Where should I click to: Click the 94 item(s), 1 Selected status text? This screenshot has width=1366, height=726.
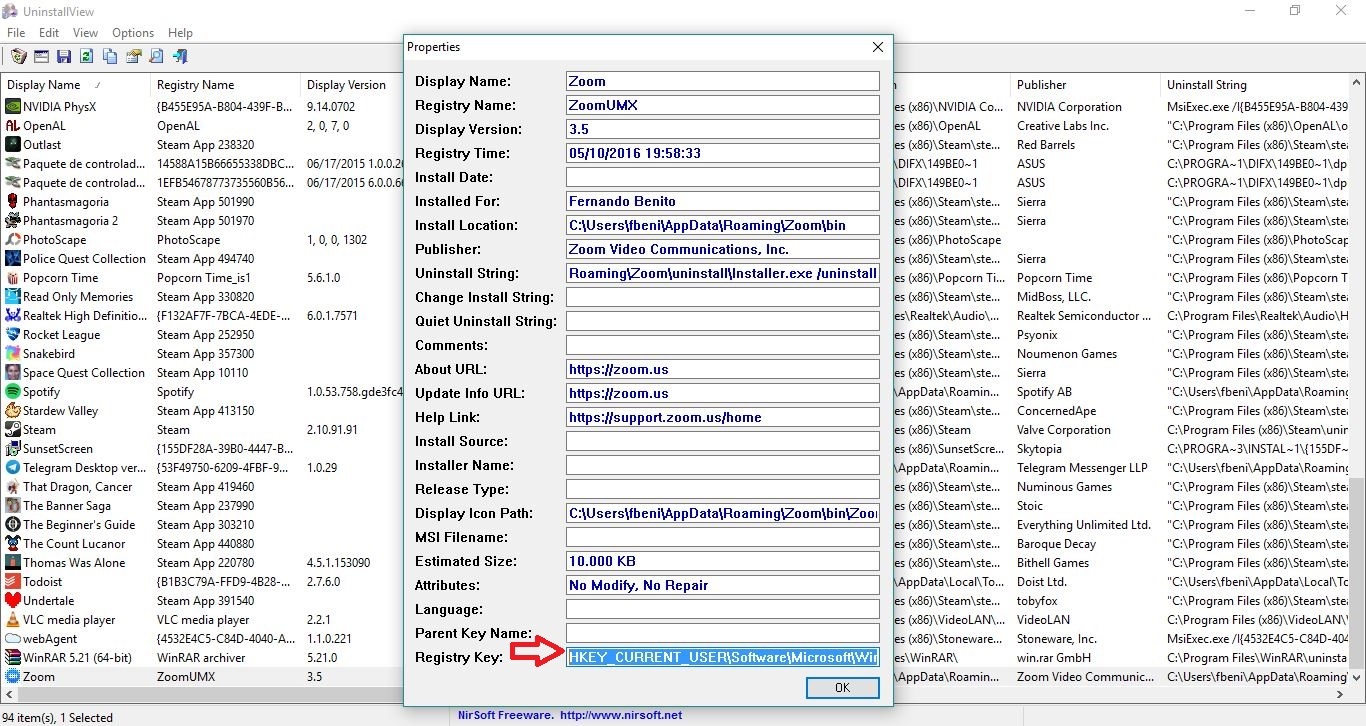pyautogui.click(x=59, y=717)
